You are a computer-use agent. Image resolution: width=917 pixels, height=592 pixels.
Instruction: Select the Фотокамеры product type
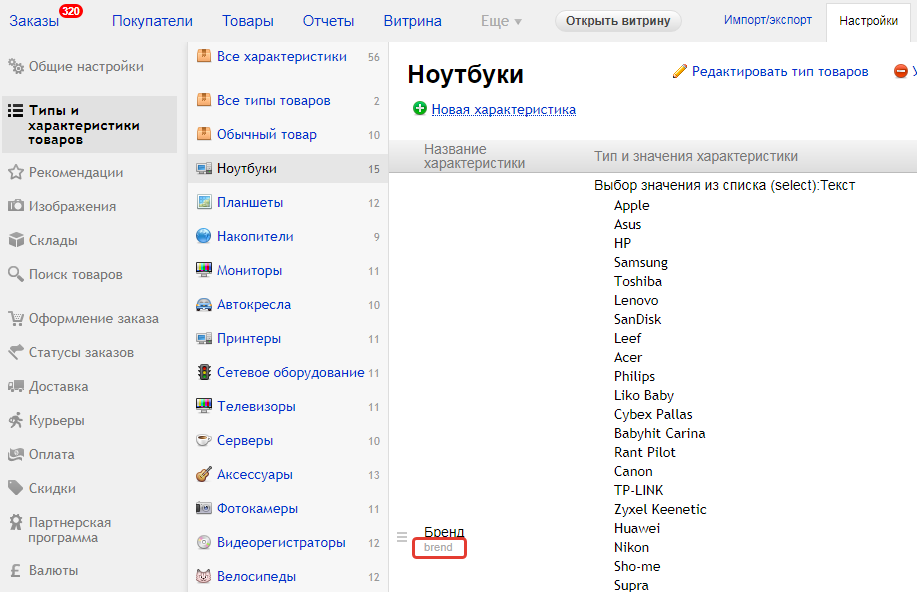point(257,508)
